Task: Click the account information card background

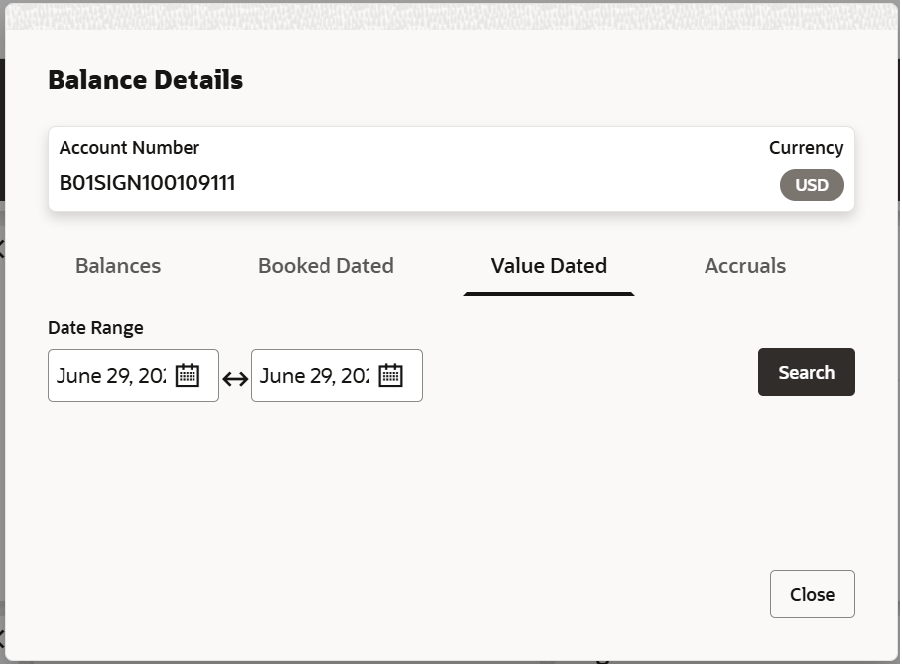Action: [x=452, y=169]
